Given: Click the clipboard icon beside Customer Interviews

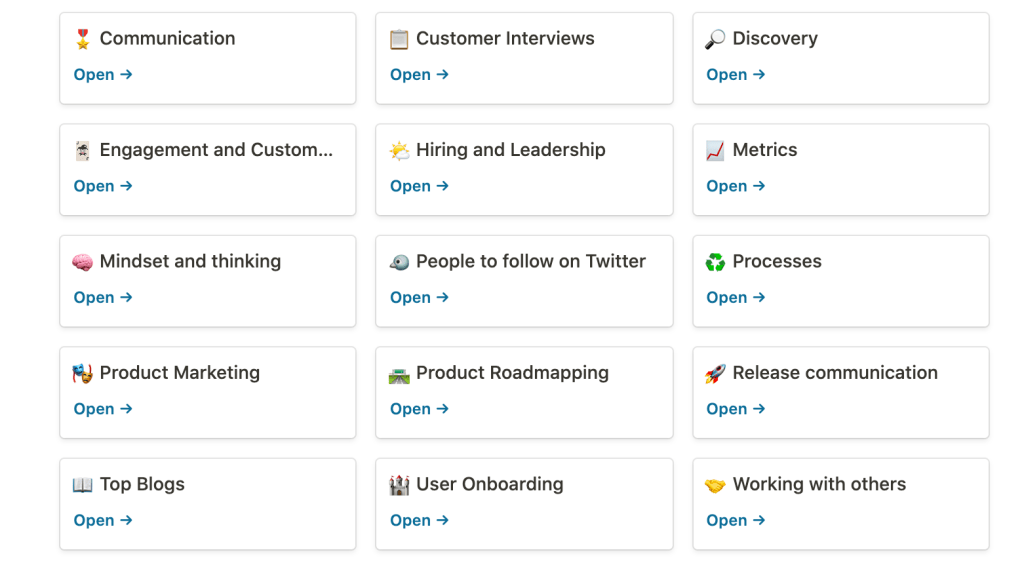Looking at the screenshot, I should click(399, 39).
